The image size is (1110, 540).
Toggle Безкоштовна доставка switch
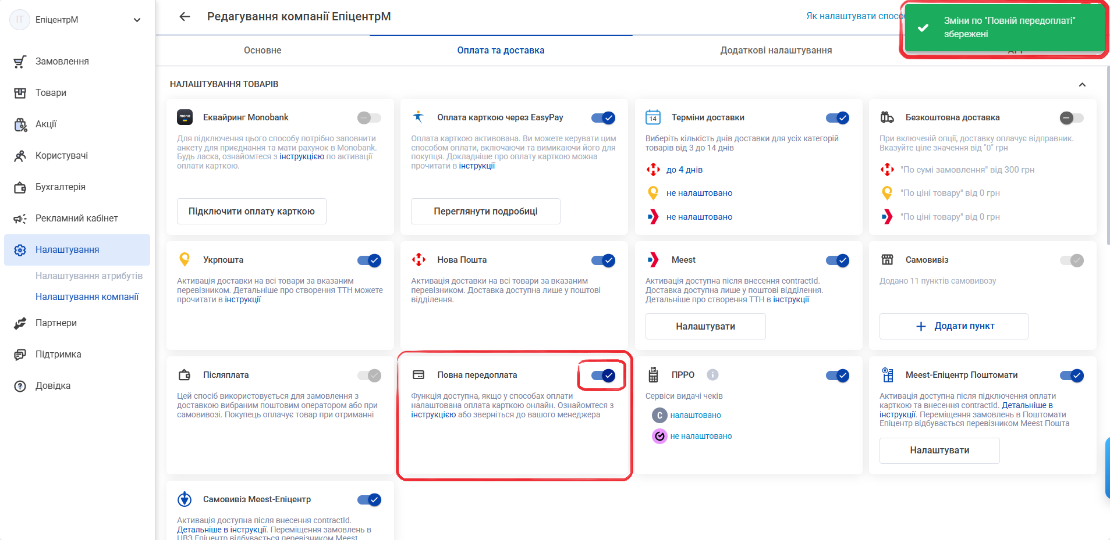1072,117
